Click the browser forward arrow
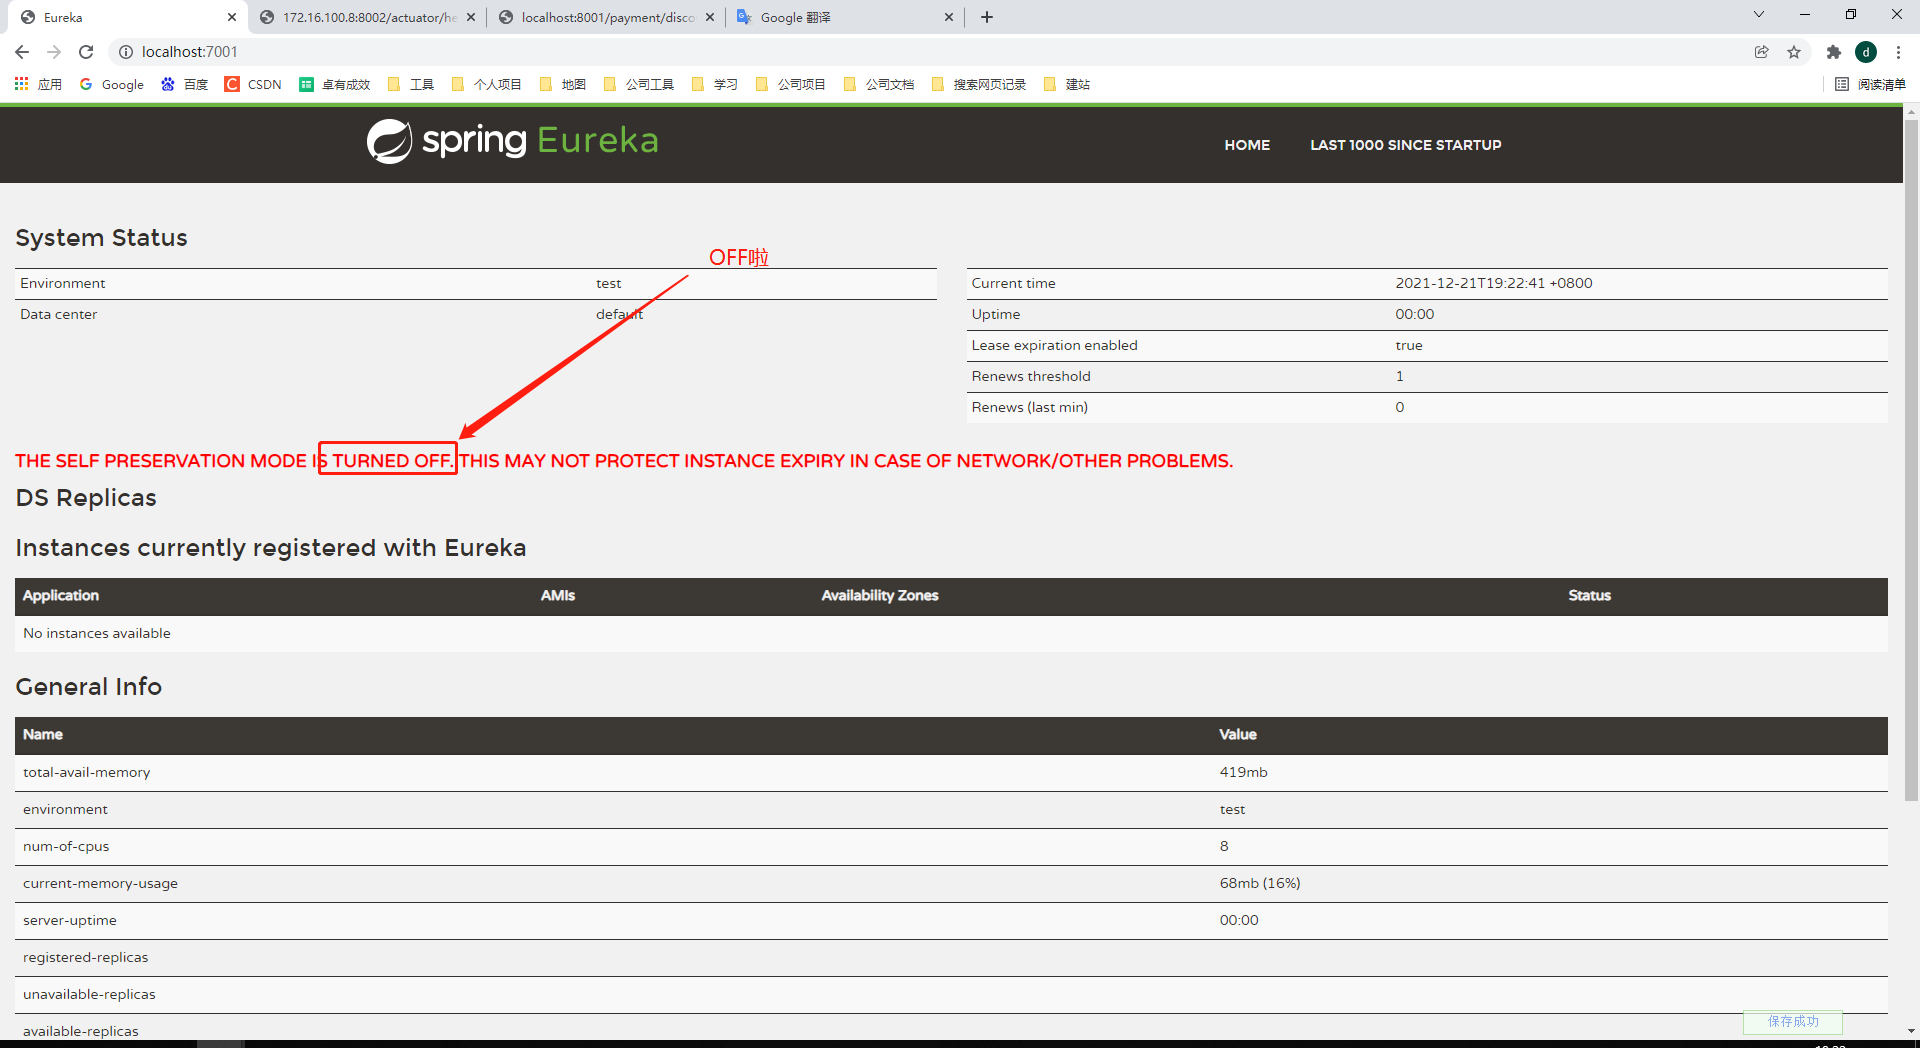Viewport: 1920px width, 1048px height. point(54,52)
